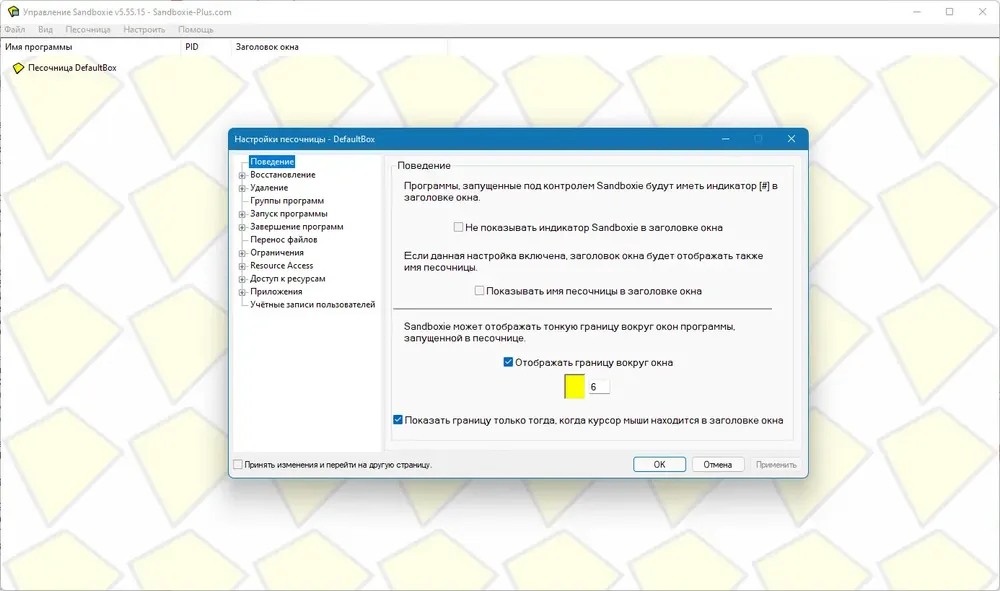Minimize the main Sandboxie window
This screenshot has height=591, width=1000.
917,11
